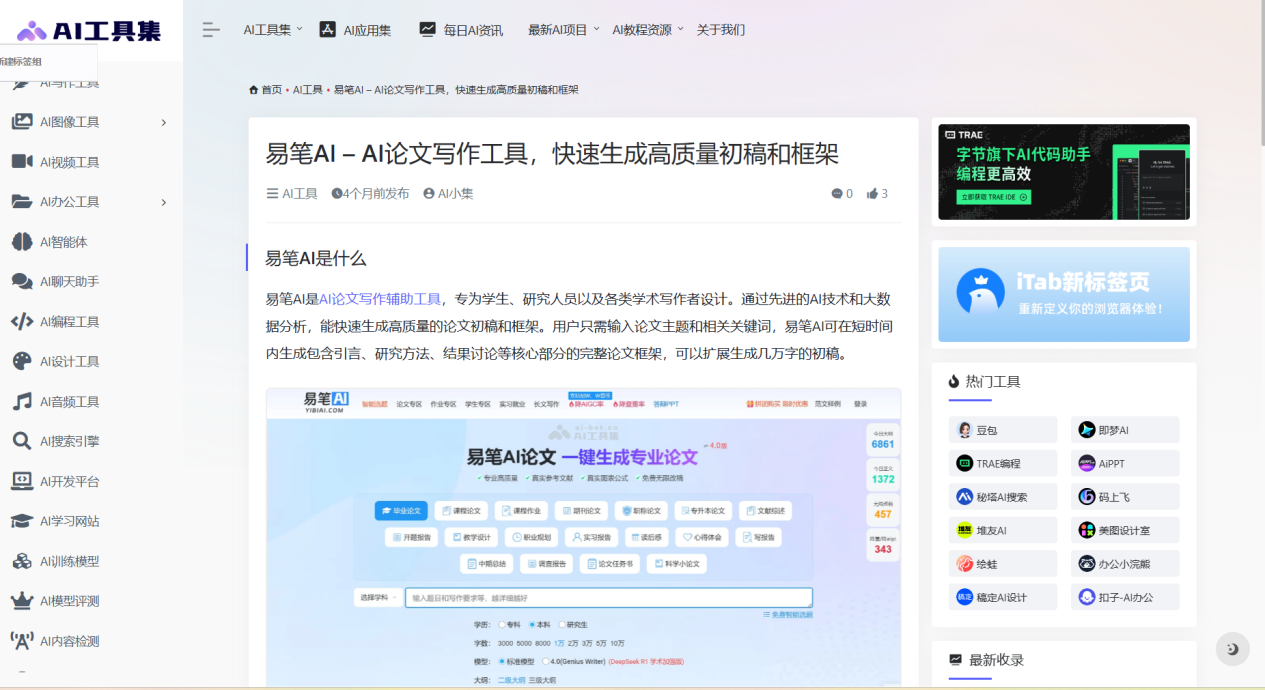This screenshot has height=690, width=1265.
Task: Click the TRAE AI代码助手 banner ad
Action: point(1064,172)
